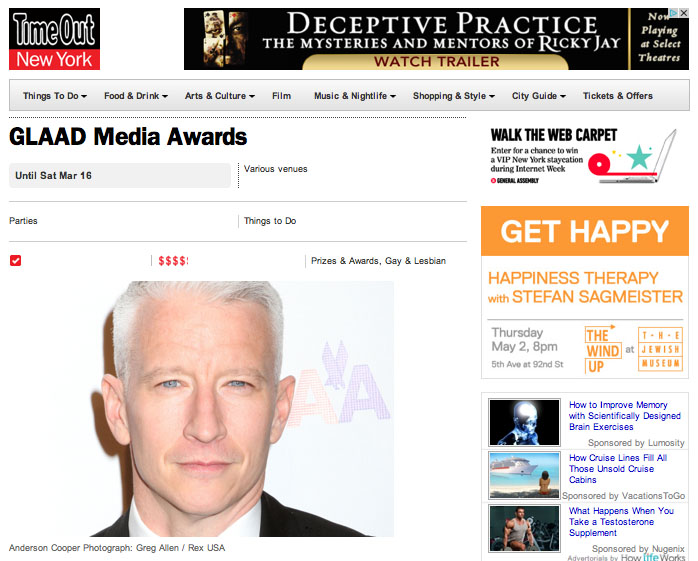Click The Jewish Museum logo
Viewport: 698px width, 561px height.
(x=661, y=350)
